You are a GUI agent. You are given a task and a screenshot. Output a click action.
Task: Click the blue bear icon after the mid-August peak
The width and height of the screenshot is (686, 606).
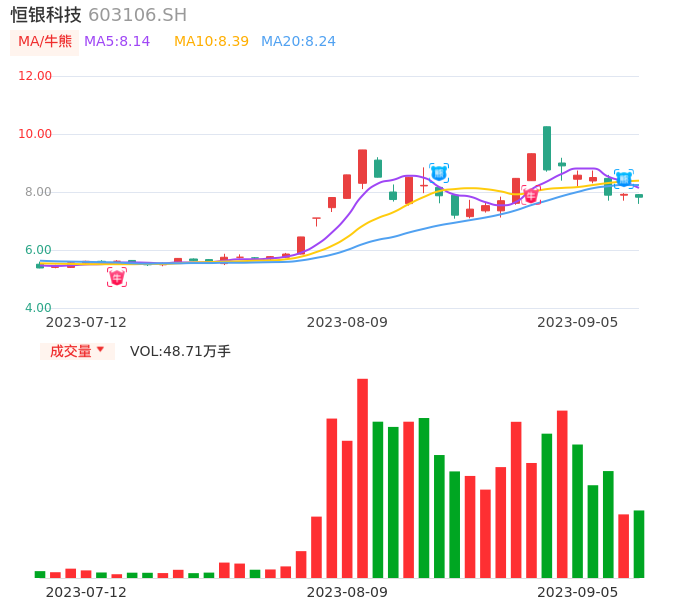pos(439,173)
